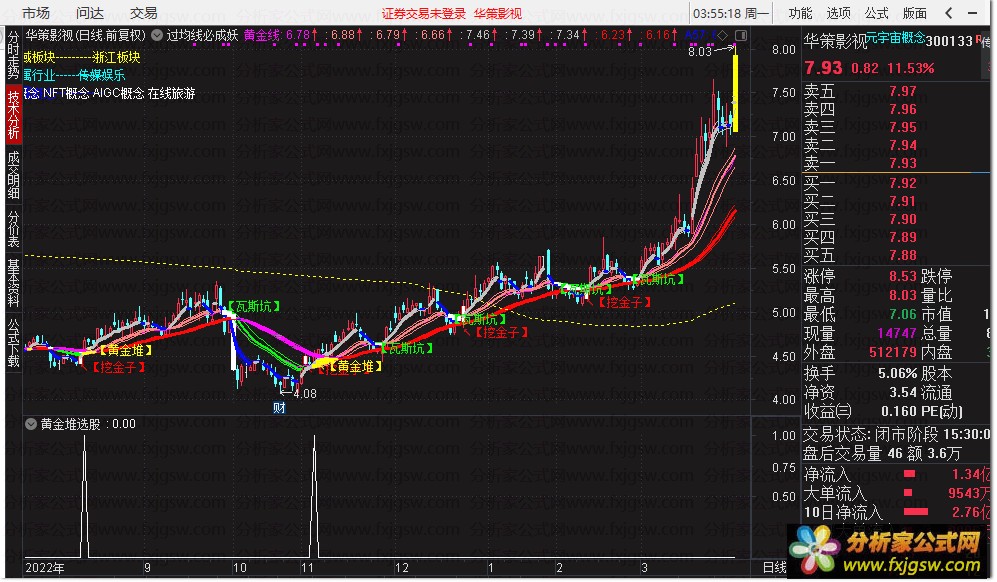Expand main chart indicator dropdown arrow
Image resolution: width=997 pixels, height=582 pixels.
tap(156, 36)
